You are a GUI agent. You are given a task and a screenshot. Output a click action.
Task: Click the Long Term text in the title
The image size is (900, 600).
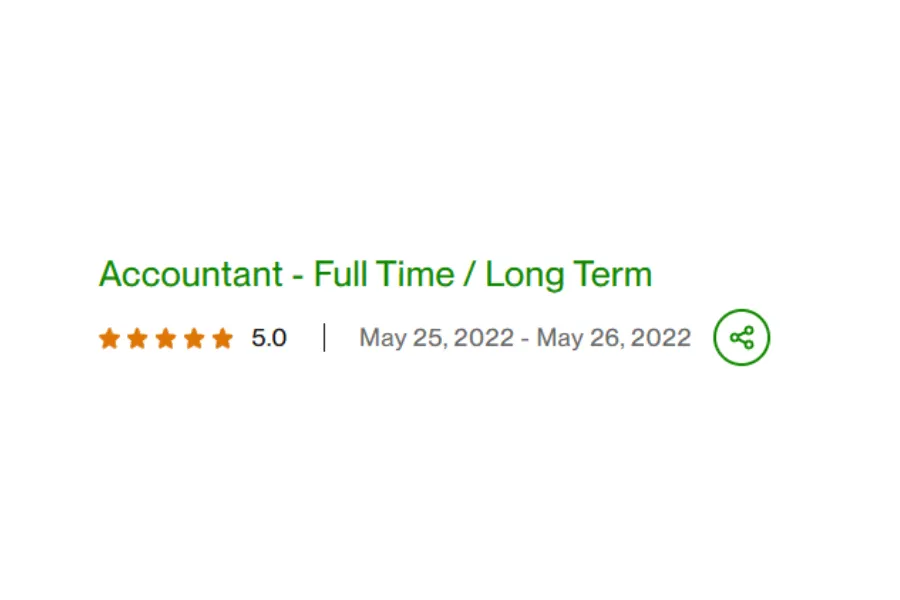pos(569,275)
